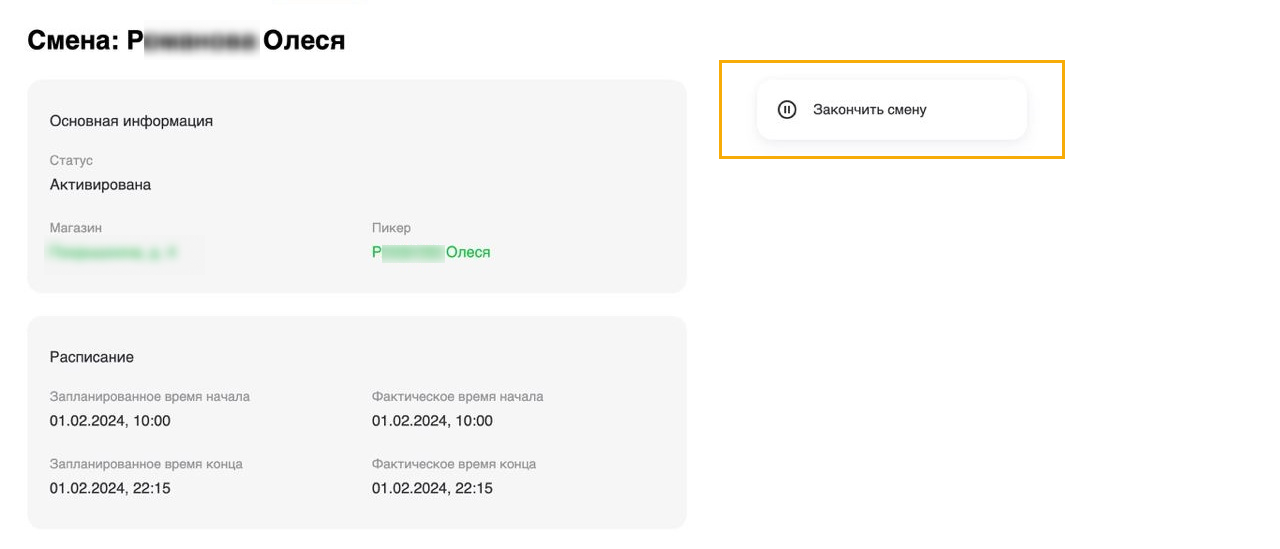
Task: Click the Основная информация section title
Action: tap(131, 121)
